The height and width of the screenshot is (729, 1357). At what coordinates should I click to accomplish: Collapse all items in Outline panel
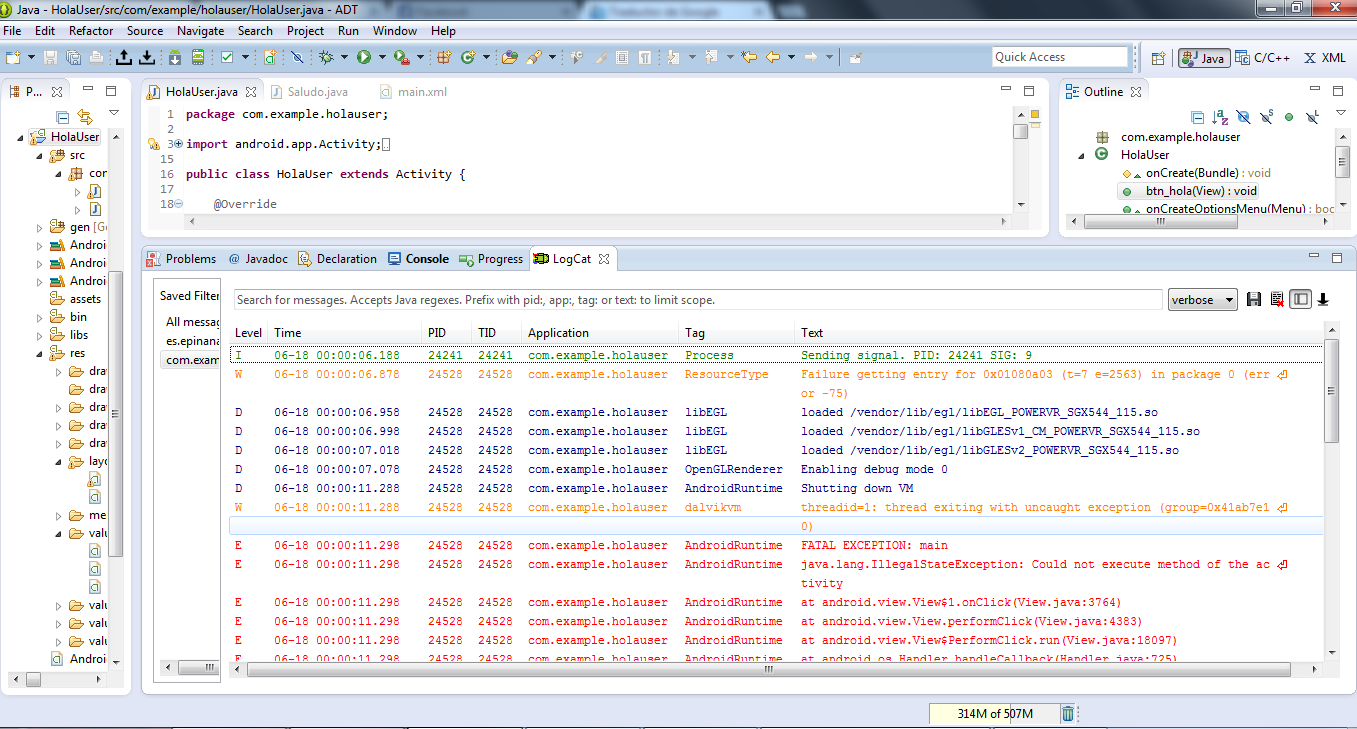click(1197, 117)
